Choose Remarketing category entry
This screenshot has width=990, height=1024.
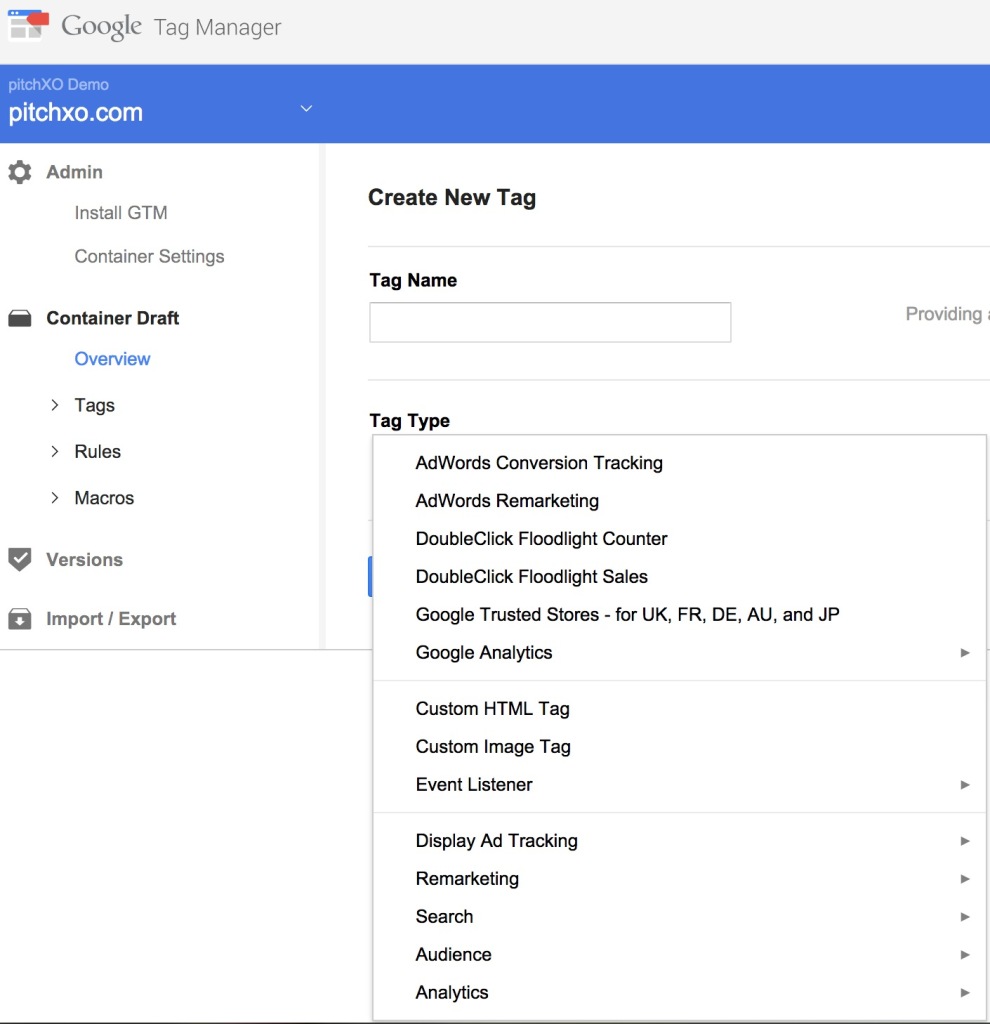(x=679, y=878)
